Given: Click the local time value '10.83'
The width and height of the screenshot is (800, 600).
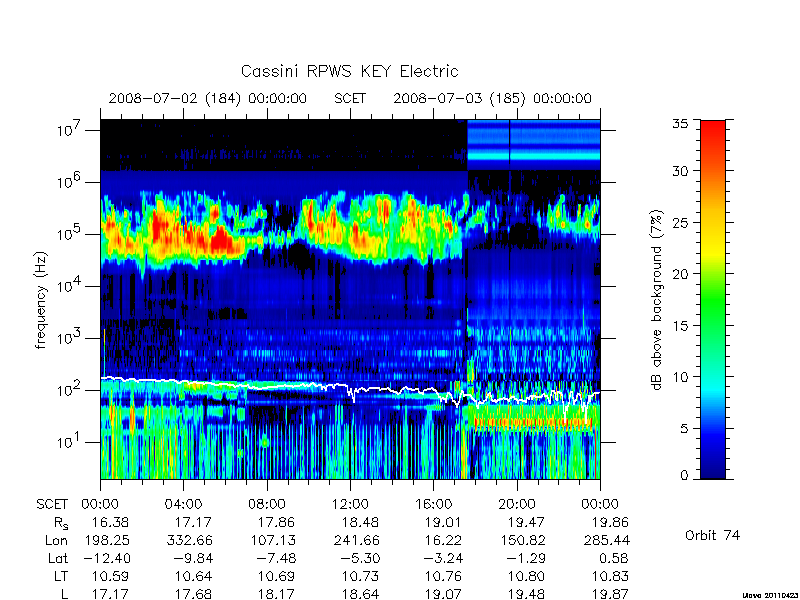Looking at the screenshot, I should pos(610,576).
